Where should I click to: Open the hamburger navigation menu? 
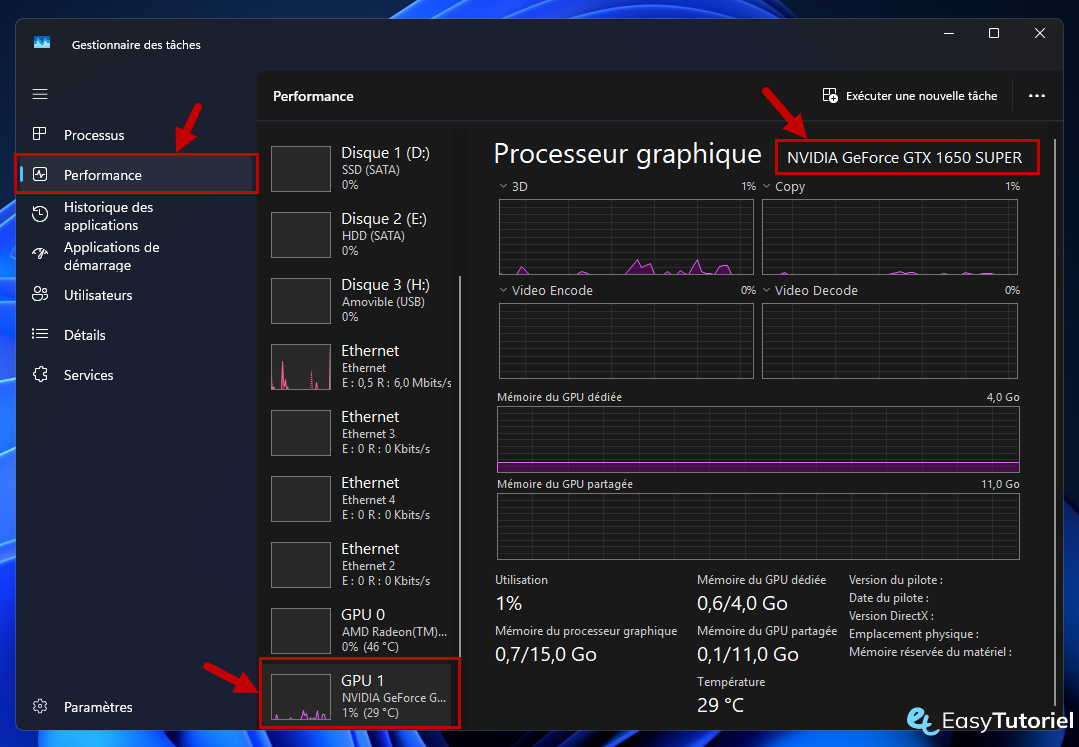coord(40,94)
